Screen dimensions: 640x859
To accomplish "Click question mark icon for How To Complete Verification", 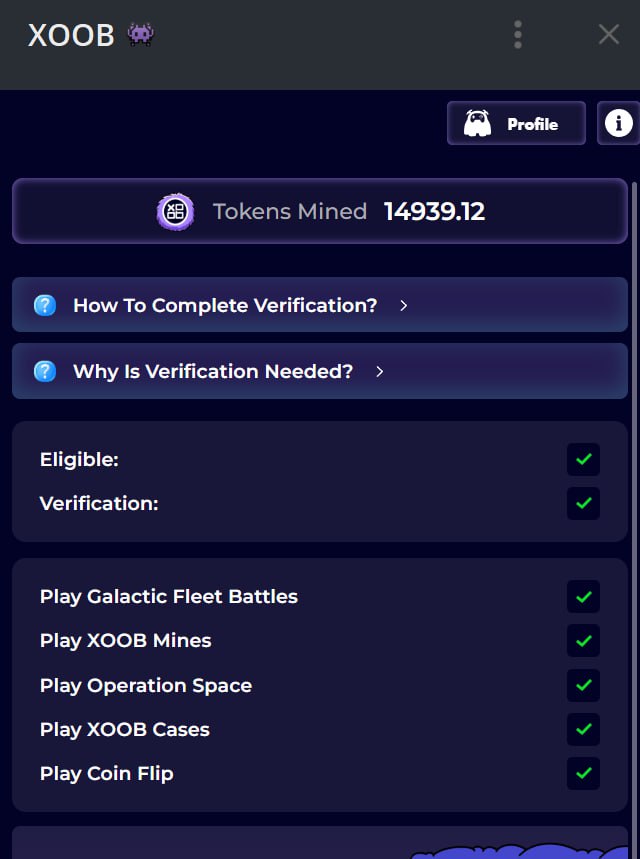I will pos(45,305).
